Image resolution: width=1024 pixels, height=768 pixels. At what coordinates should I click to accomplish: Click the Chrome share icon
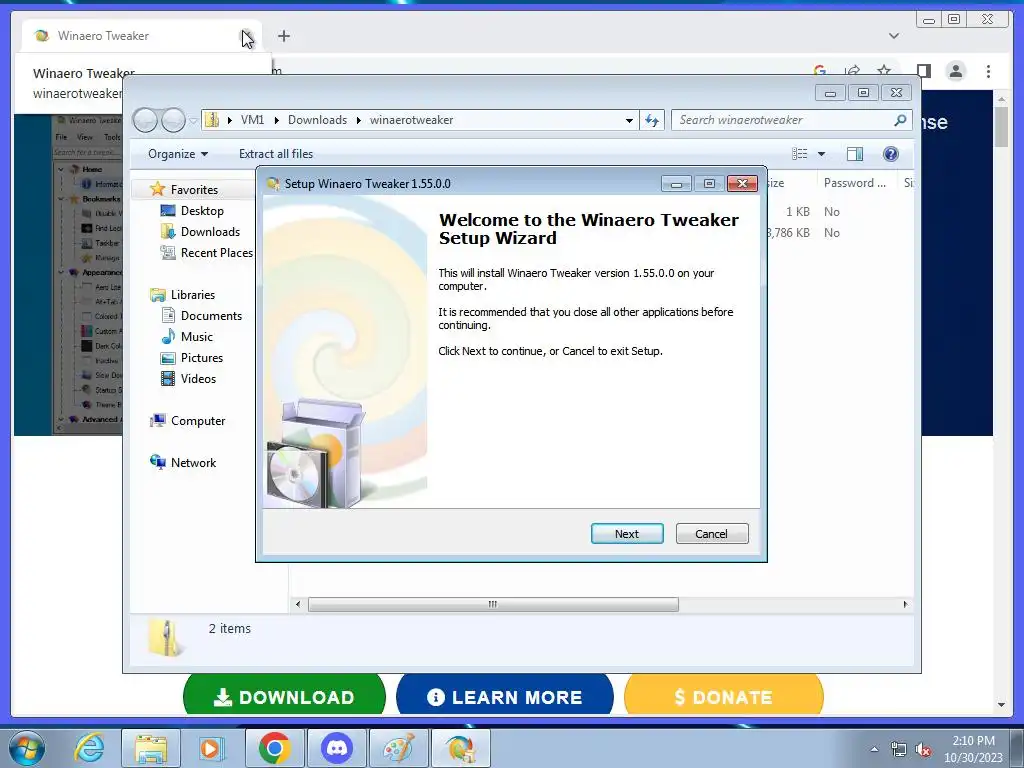(x=852, y=71)
